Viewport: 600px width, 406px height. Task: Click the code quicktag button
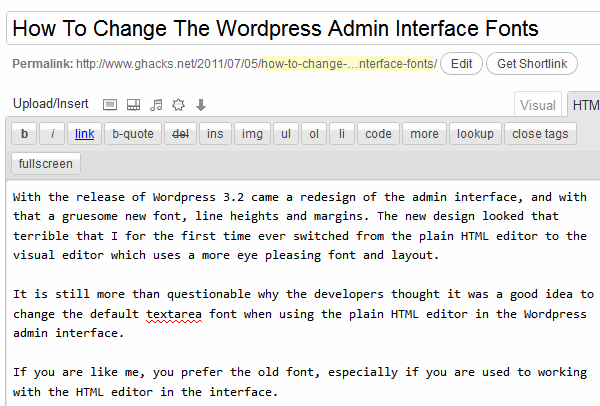[378, 134]
